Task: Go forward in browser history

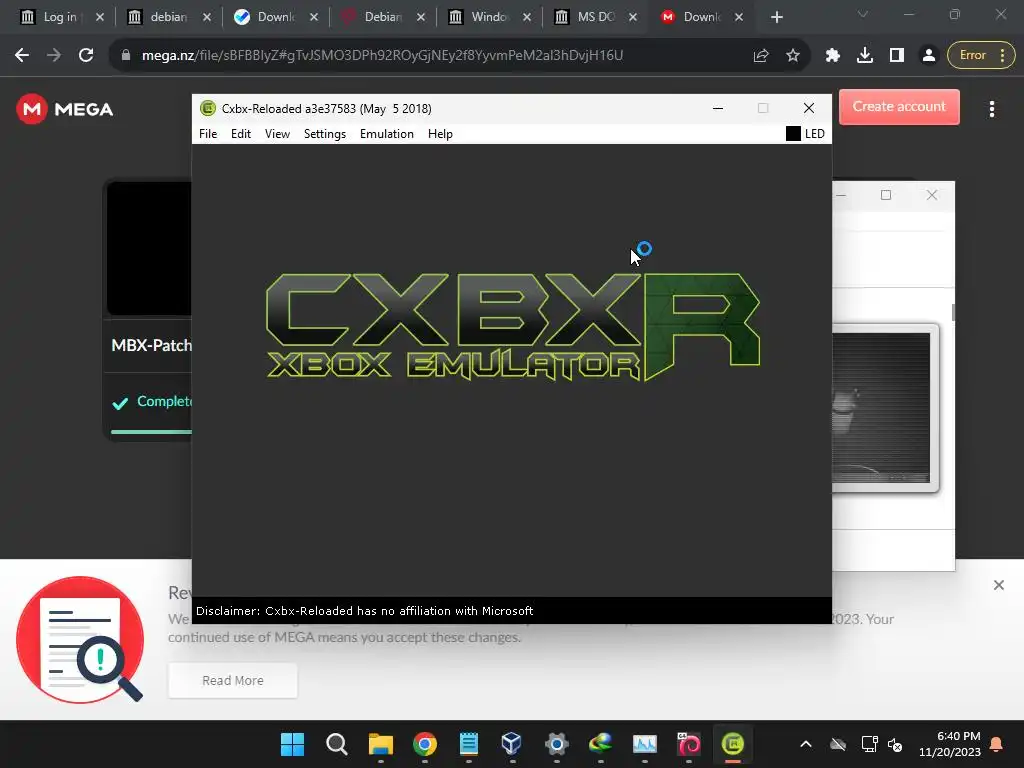Action: (54, 56)
